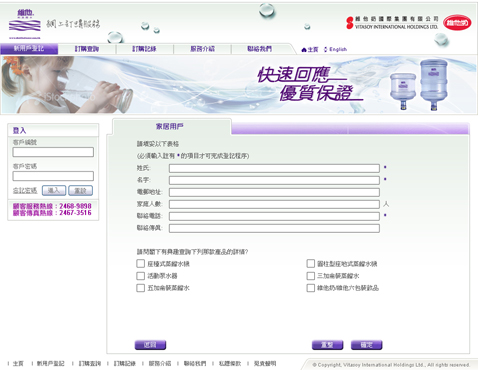478x370 pixels.
Task: Tick the 三加侖裝蒸餾水 checkbox
Action: click(x=311, y=276)
